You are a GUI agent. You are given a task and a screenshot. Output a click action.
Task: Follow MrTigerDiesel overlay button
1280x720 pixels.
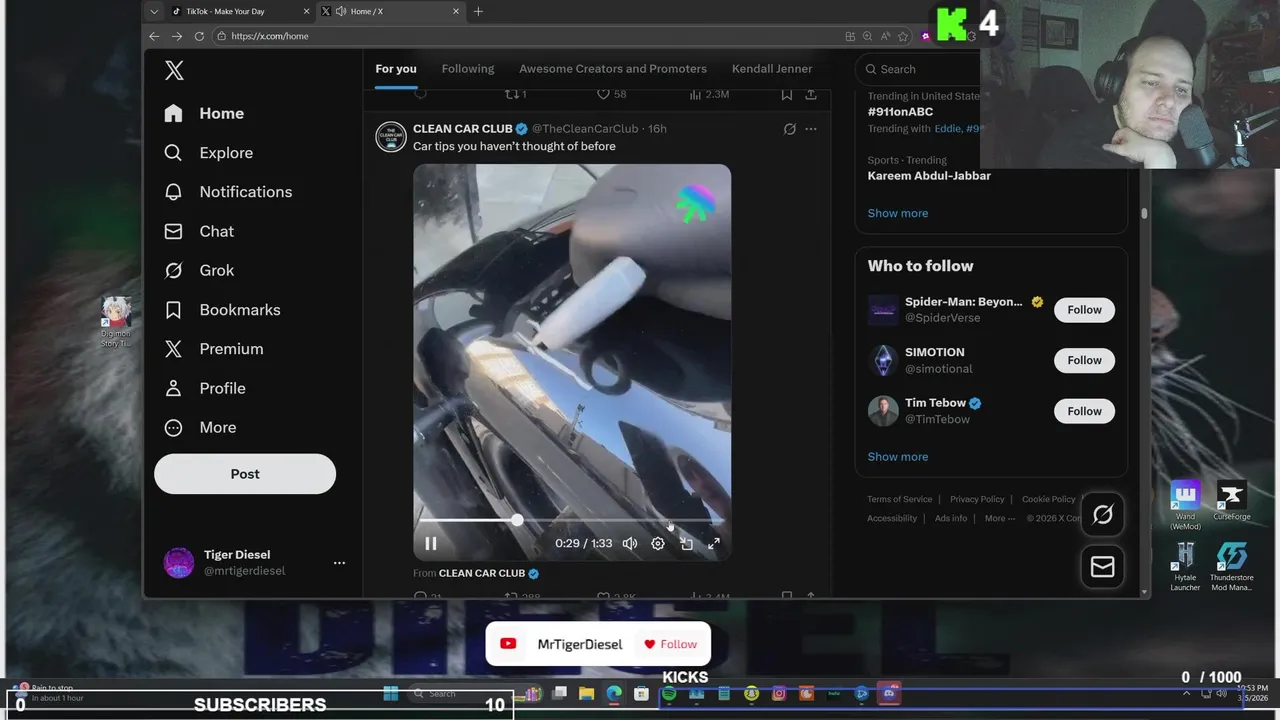point(671,644)
